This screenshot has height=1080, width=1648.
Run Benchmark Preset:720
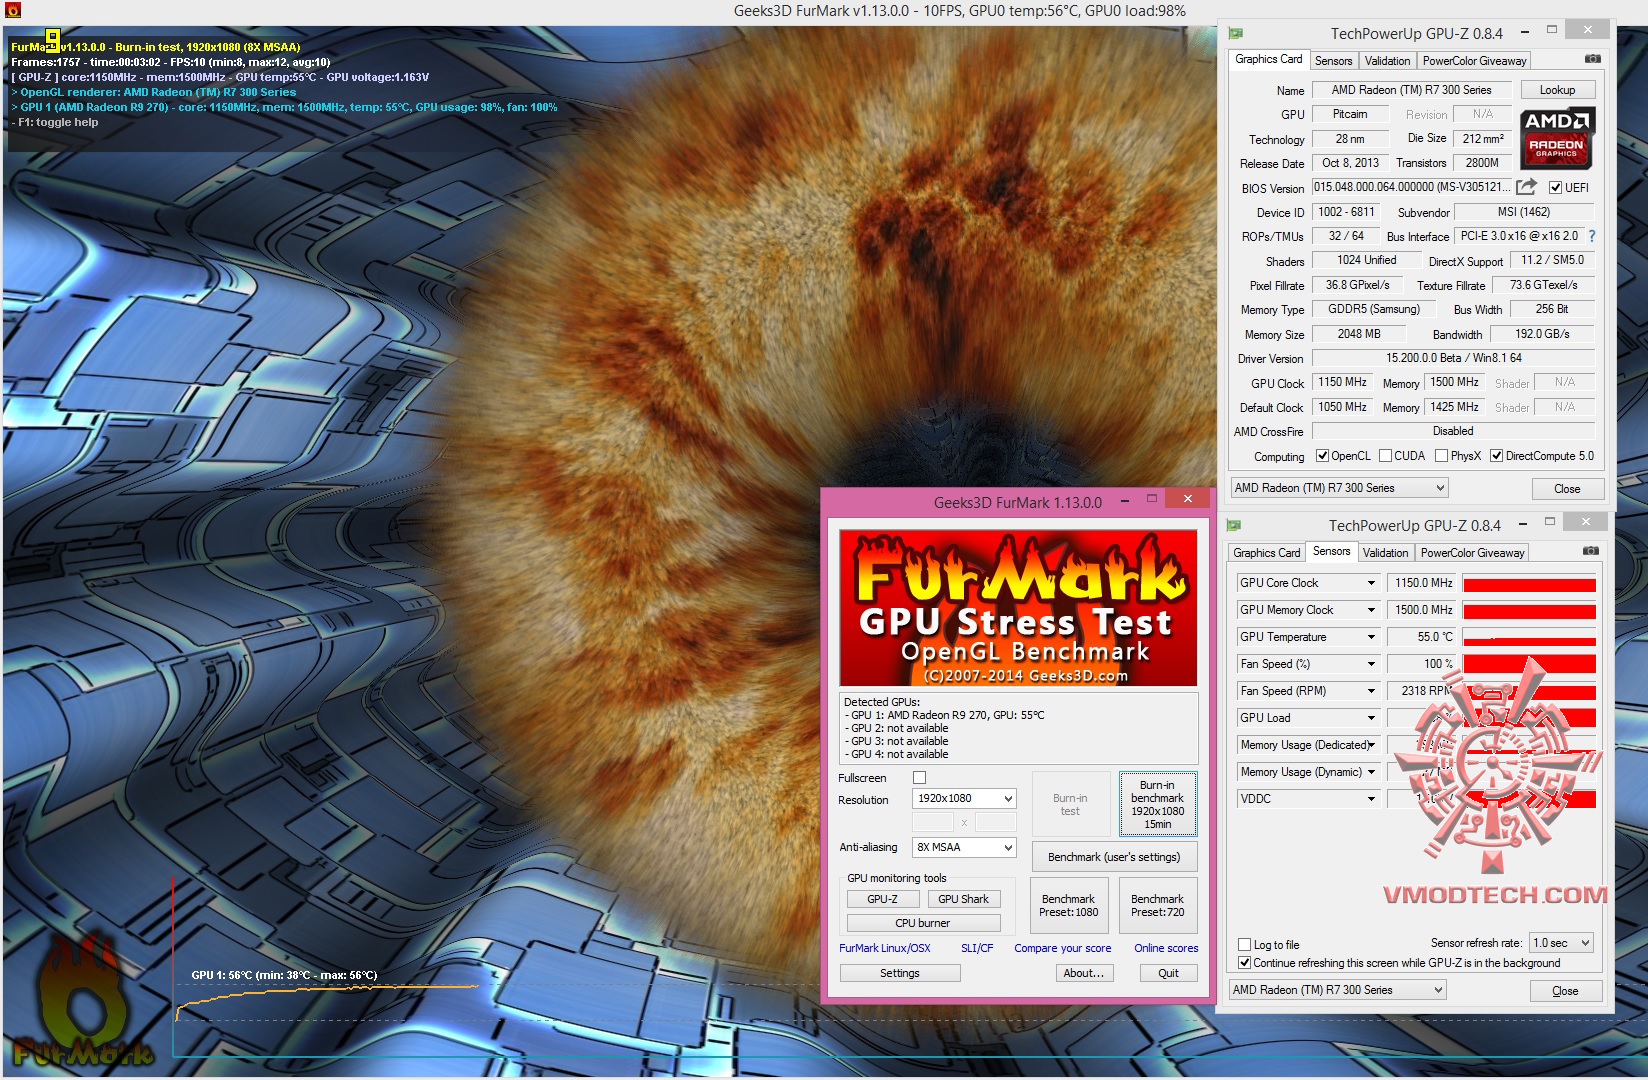1157,906
